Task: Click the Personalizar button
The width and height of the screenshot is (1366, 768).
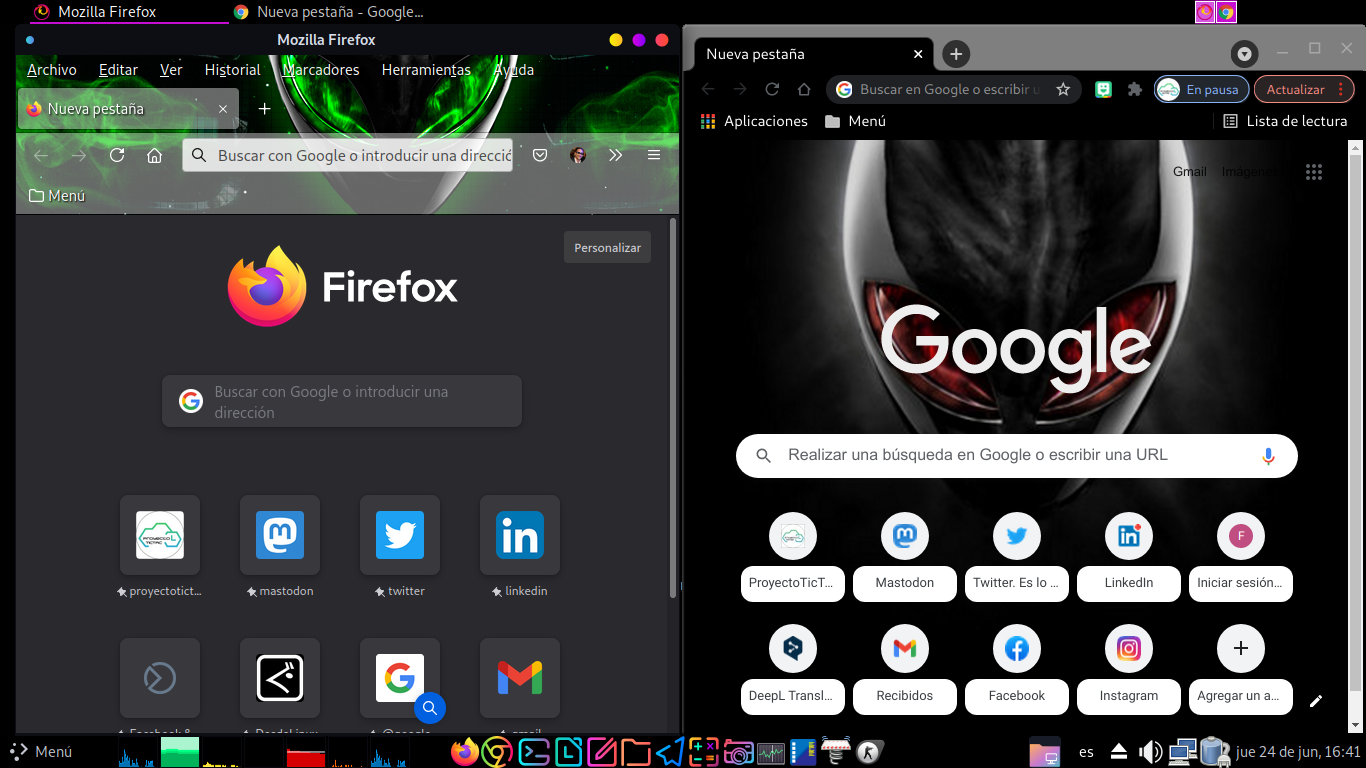Action: coord(607,248)
